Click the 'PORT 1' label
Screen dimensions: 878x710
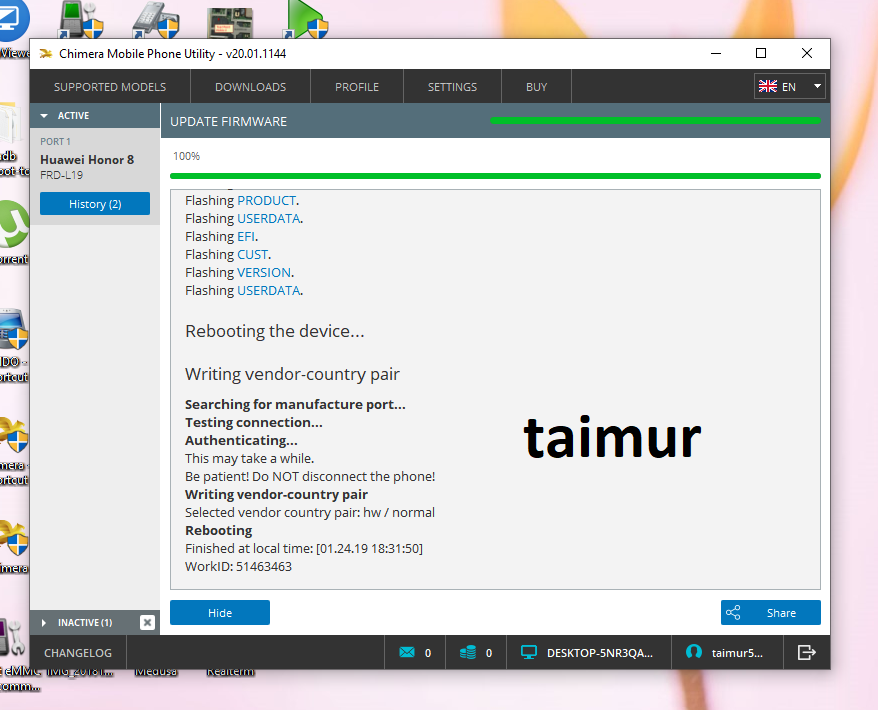pyautogui.click(x=55, y=142)
